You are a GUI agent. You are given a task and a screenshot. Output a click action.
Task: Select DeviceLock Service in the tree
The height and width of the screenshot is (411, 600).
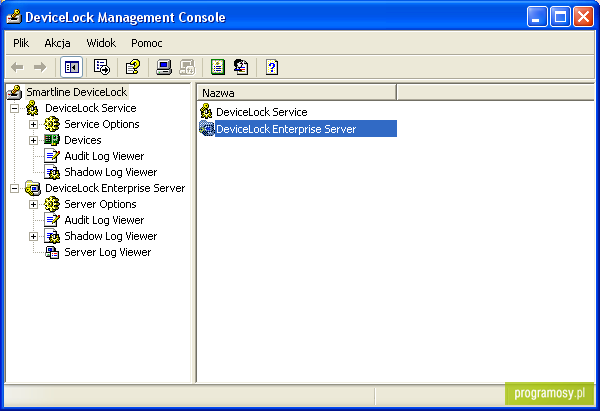[x=91, y=108]
